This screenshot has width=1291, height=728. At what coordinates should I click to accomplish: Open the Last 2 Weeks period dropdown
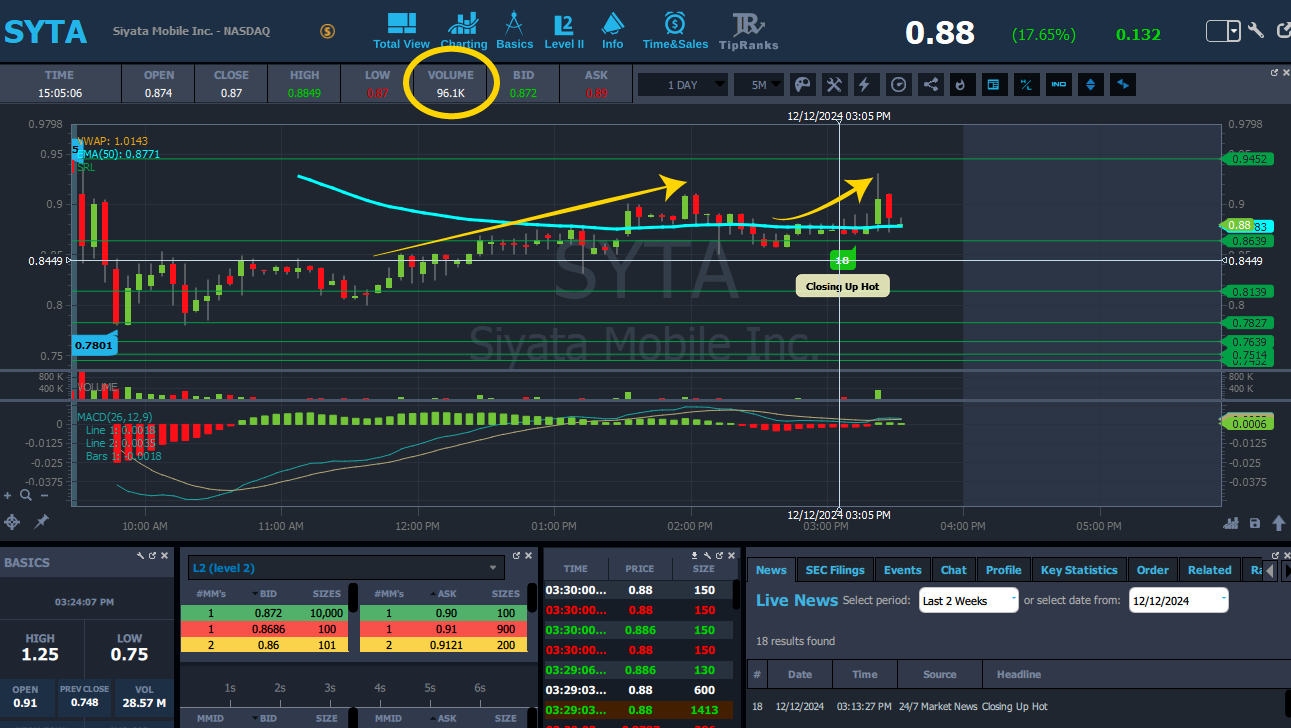[x=968, y=601]
